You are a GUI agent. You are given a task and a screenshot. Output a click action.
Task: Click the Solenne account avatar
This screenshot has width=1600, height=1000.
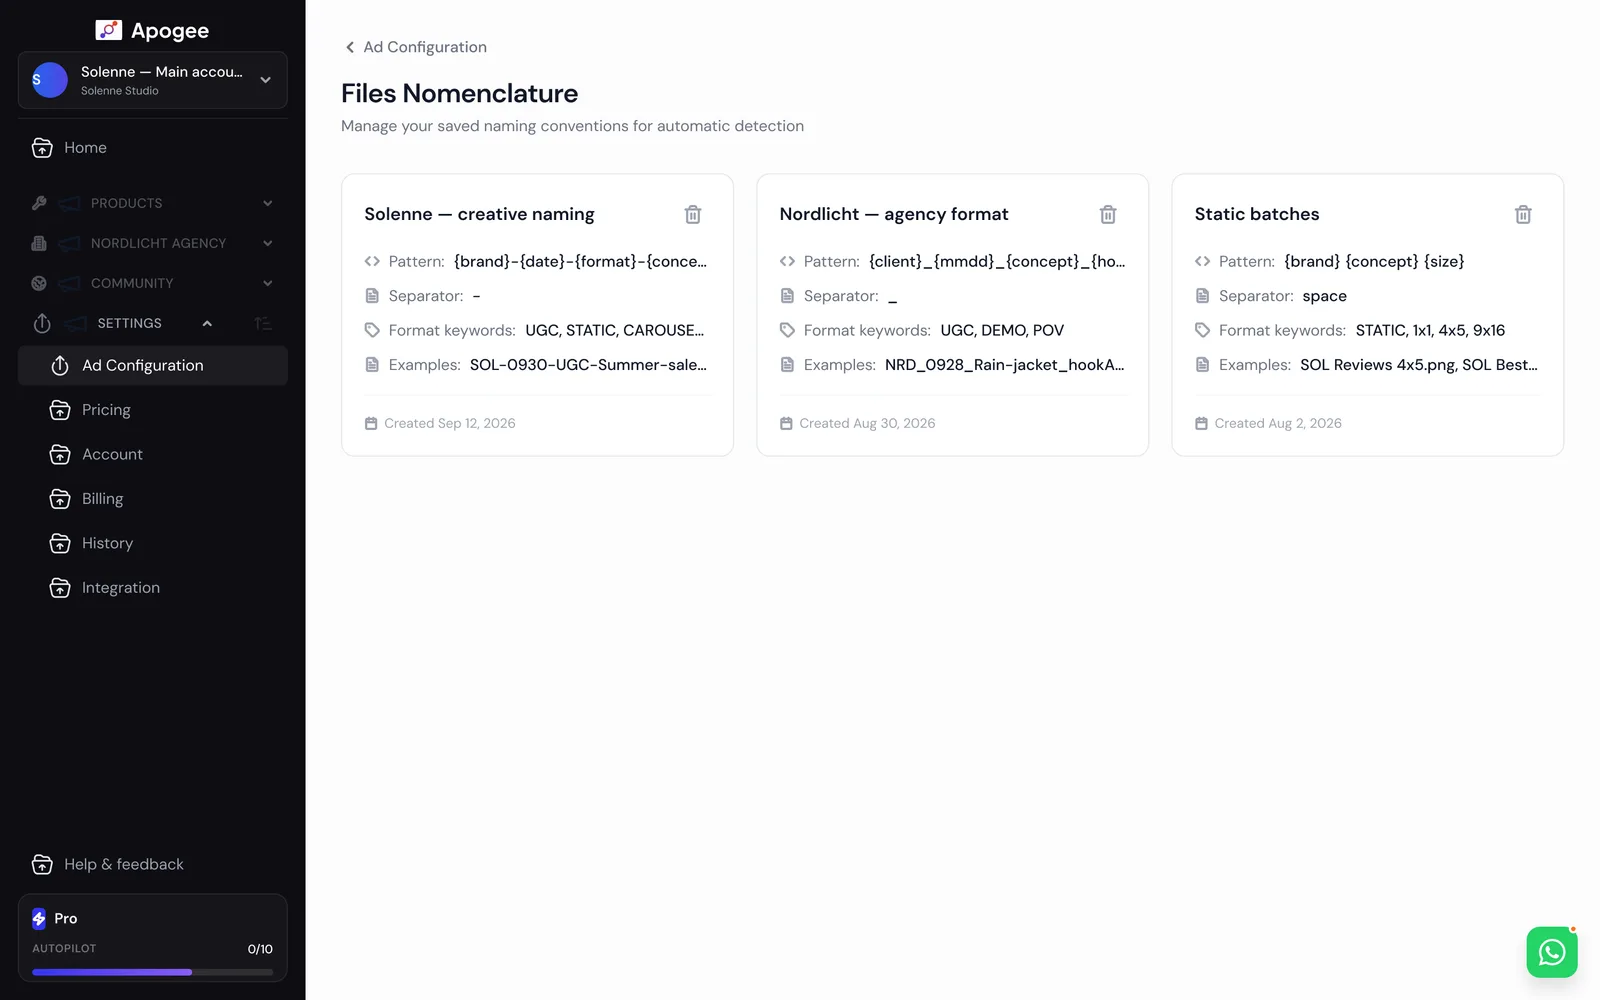pyautogui.click(x=50, y=80)
